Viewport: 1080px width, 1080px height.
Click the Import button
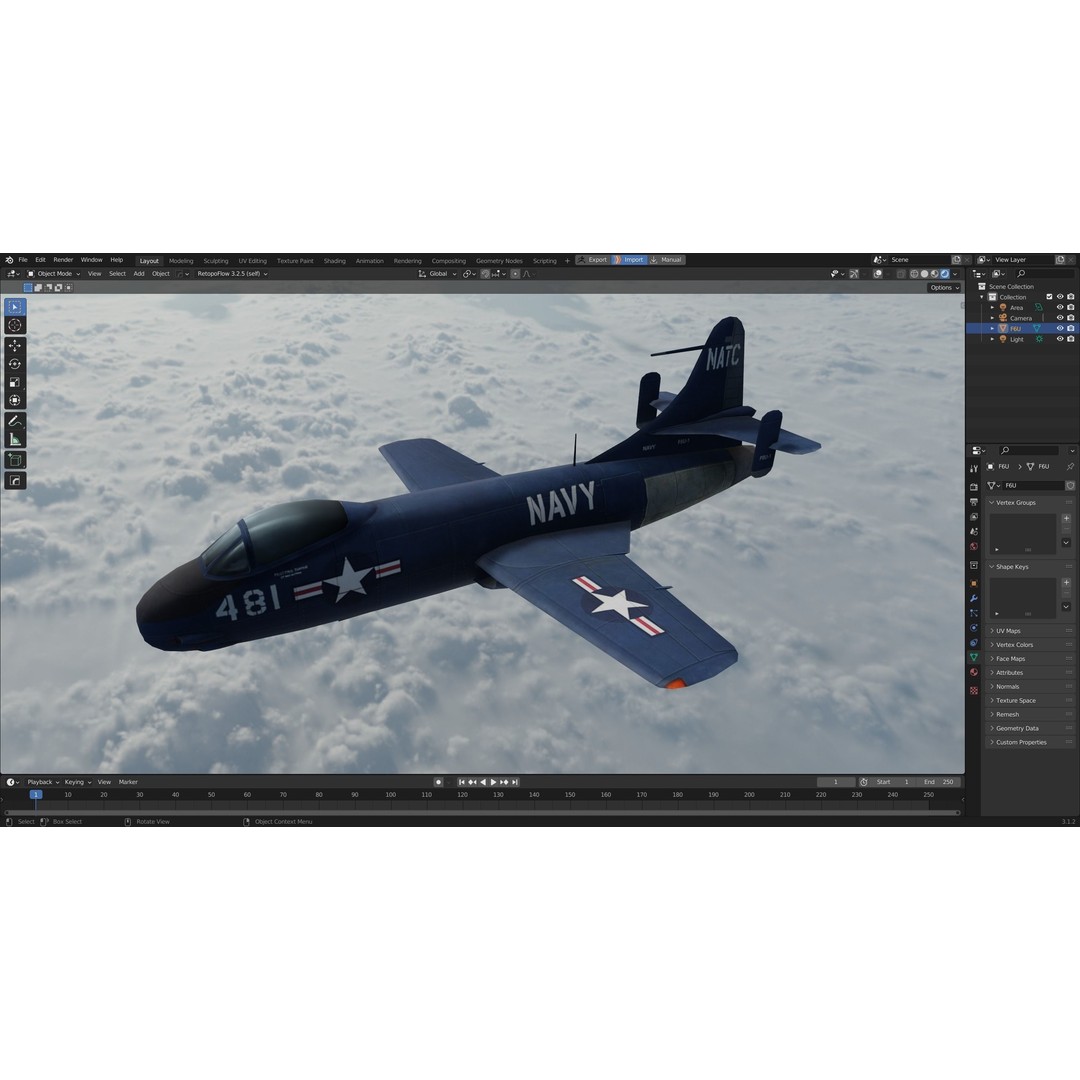(x=629, y=260)
